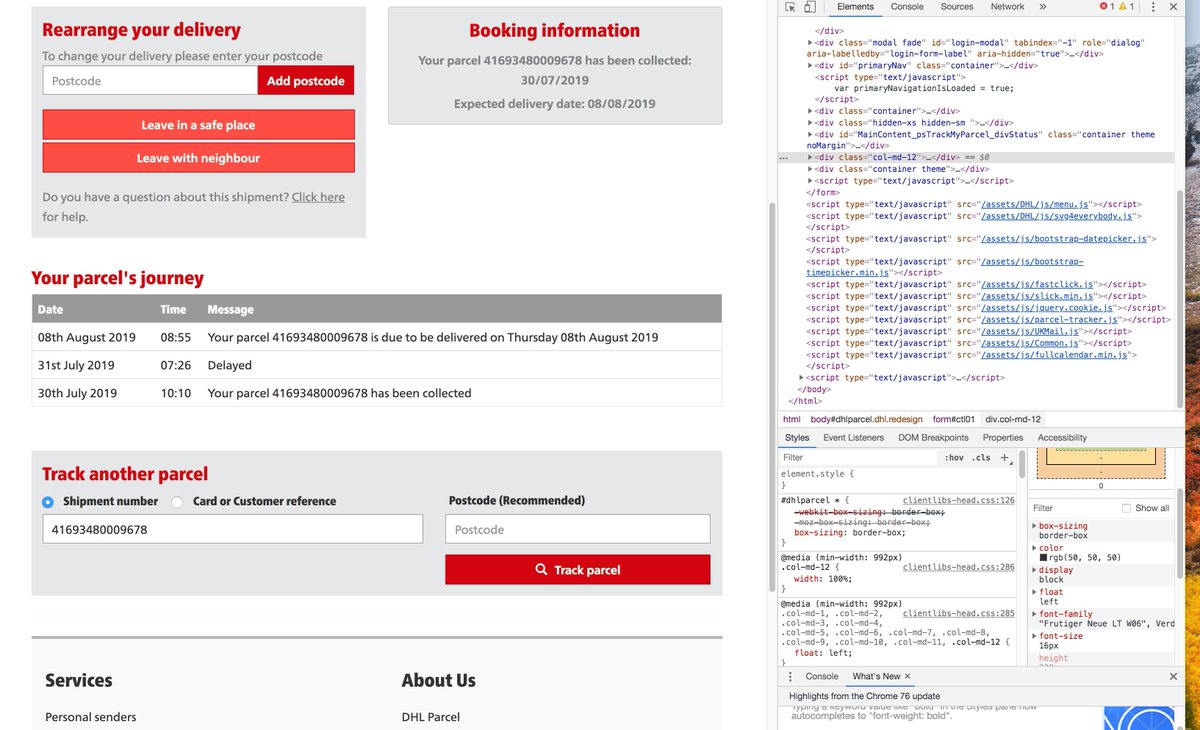
Task: Click the Postcode (Recommended) input field
Action: (x=578, y=529)
